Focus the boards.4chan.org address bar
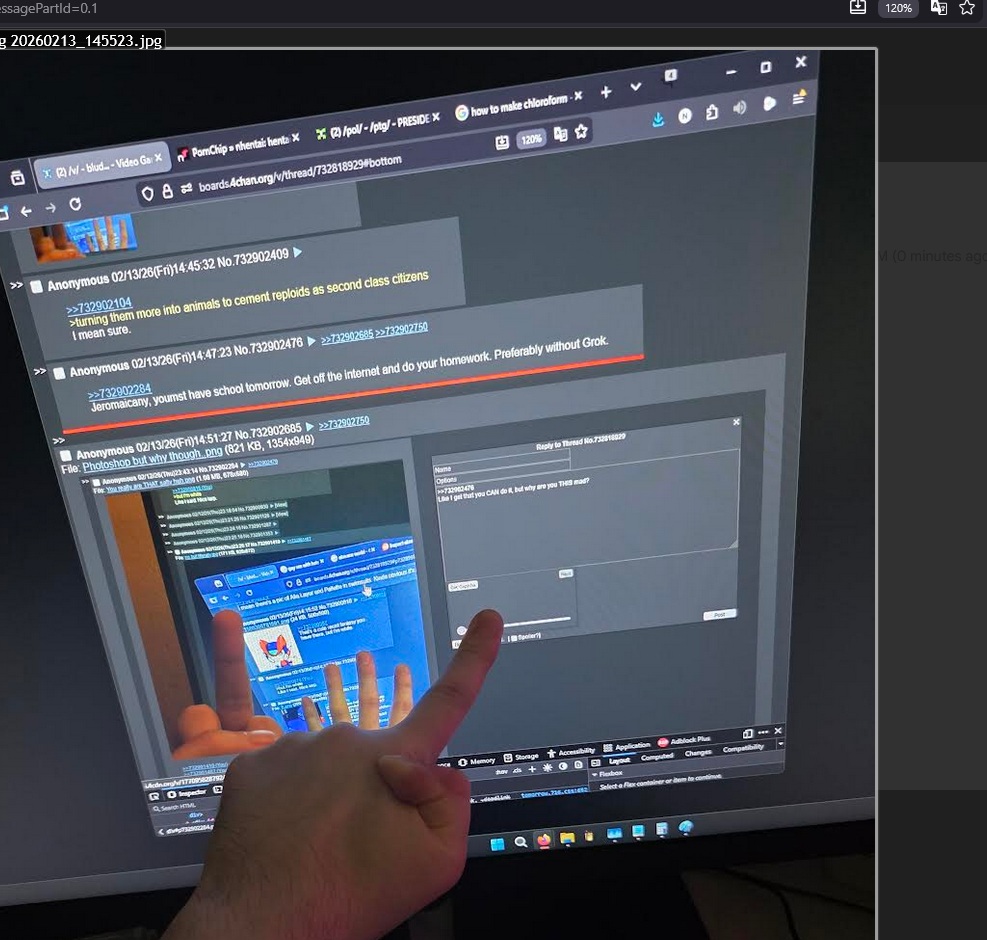The image size is (987, 940). [x=300, y=173]
